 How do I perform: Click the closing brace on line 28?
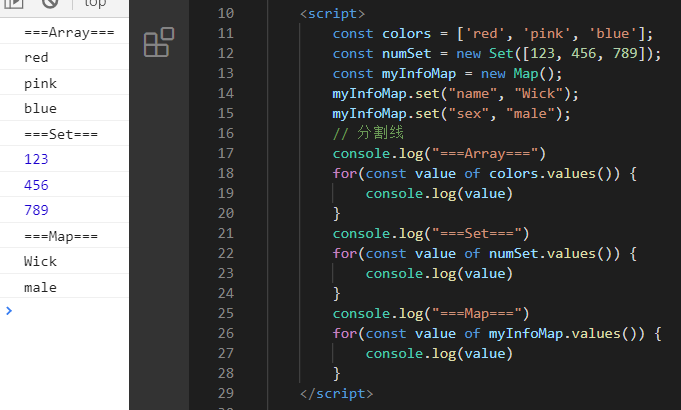(337, 373)
